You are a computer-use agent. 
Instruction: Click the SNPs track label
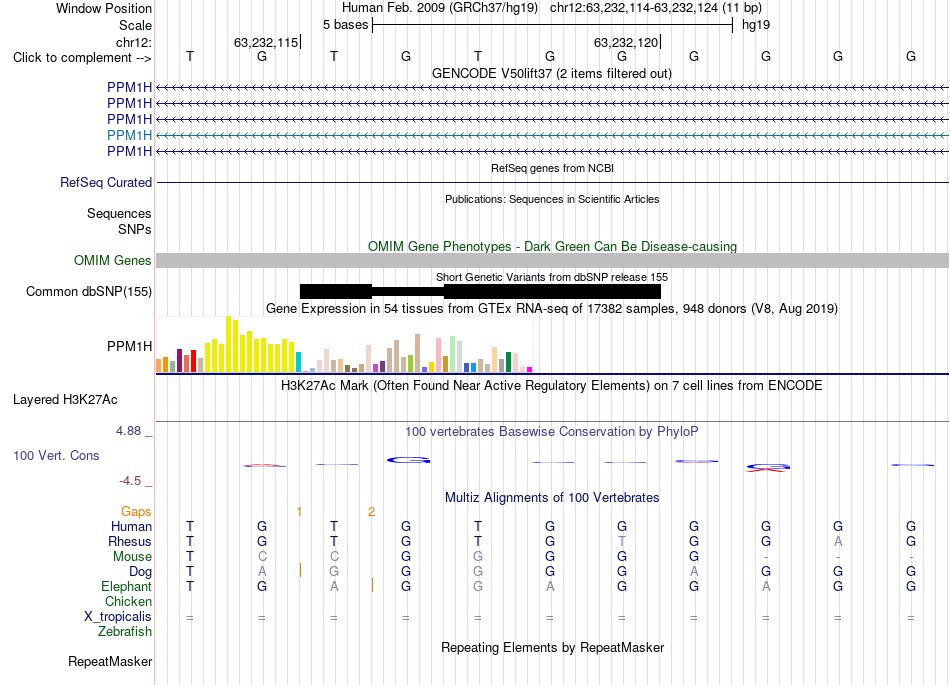pos(135,230)
